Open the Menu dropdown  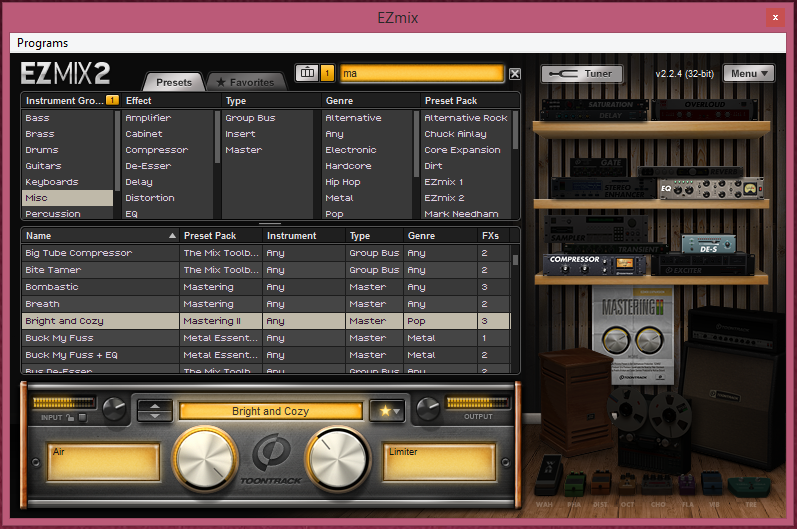(749, 74)
